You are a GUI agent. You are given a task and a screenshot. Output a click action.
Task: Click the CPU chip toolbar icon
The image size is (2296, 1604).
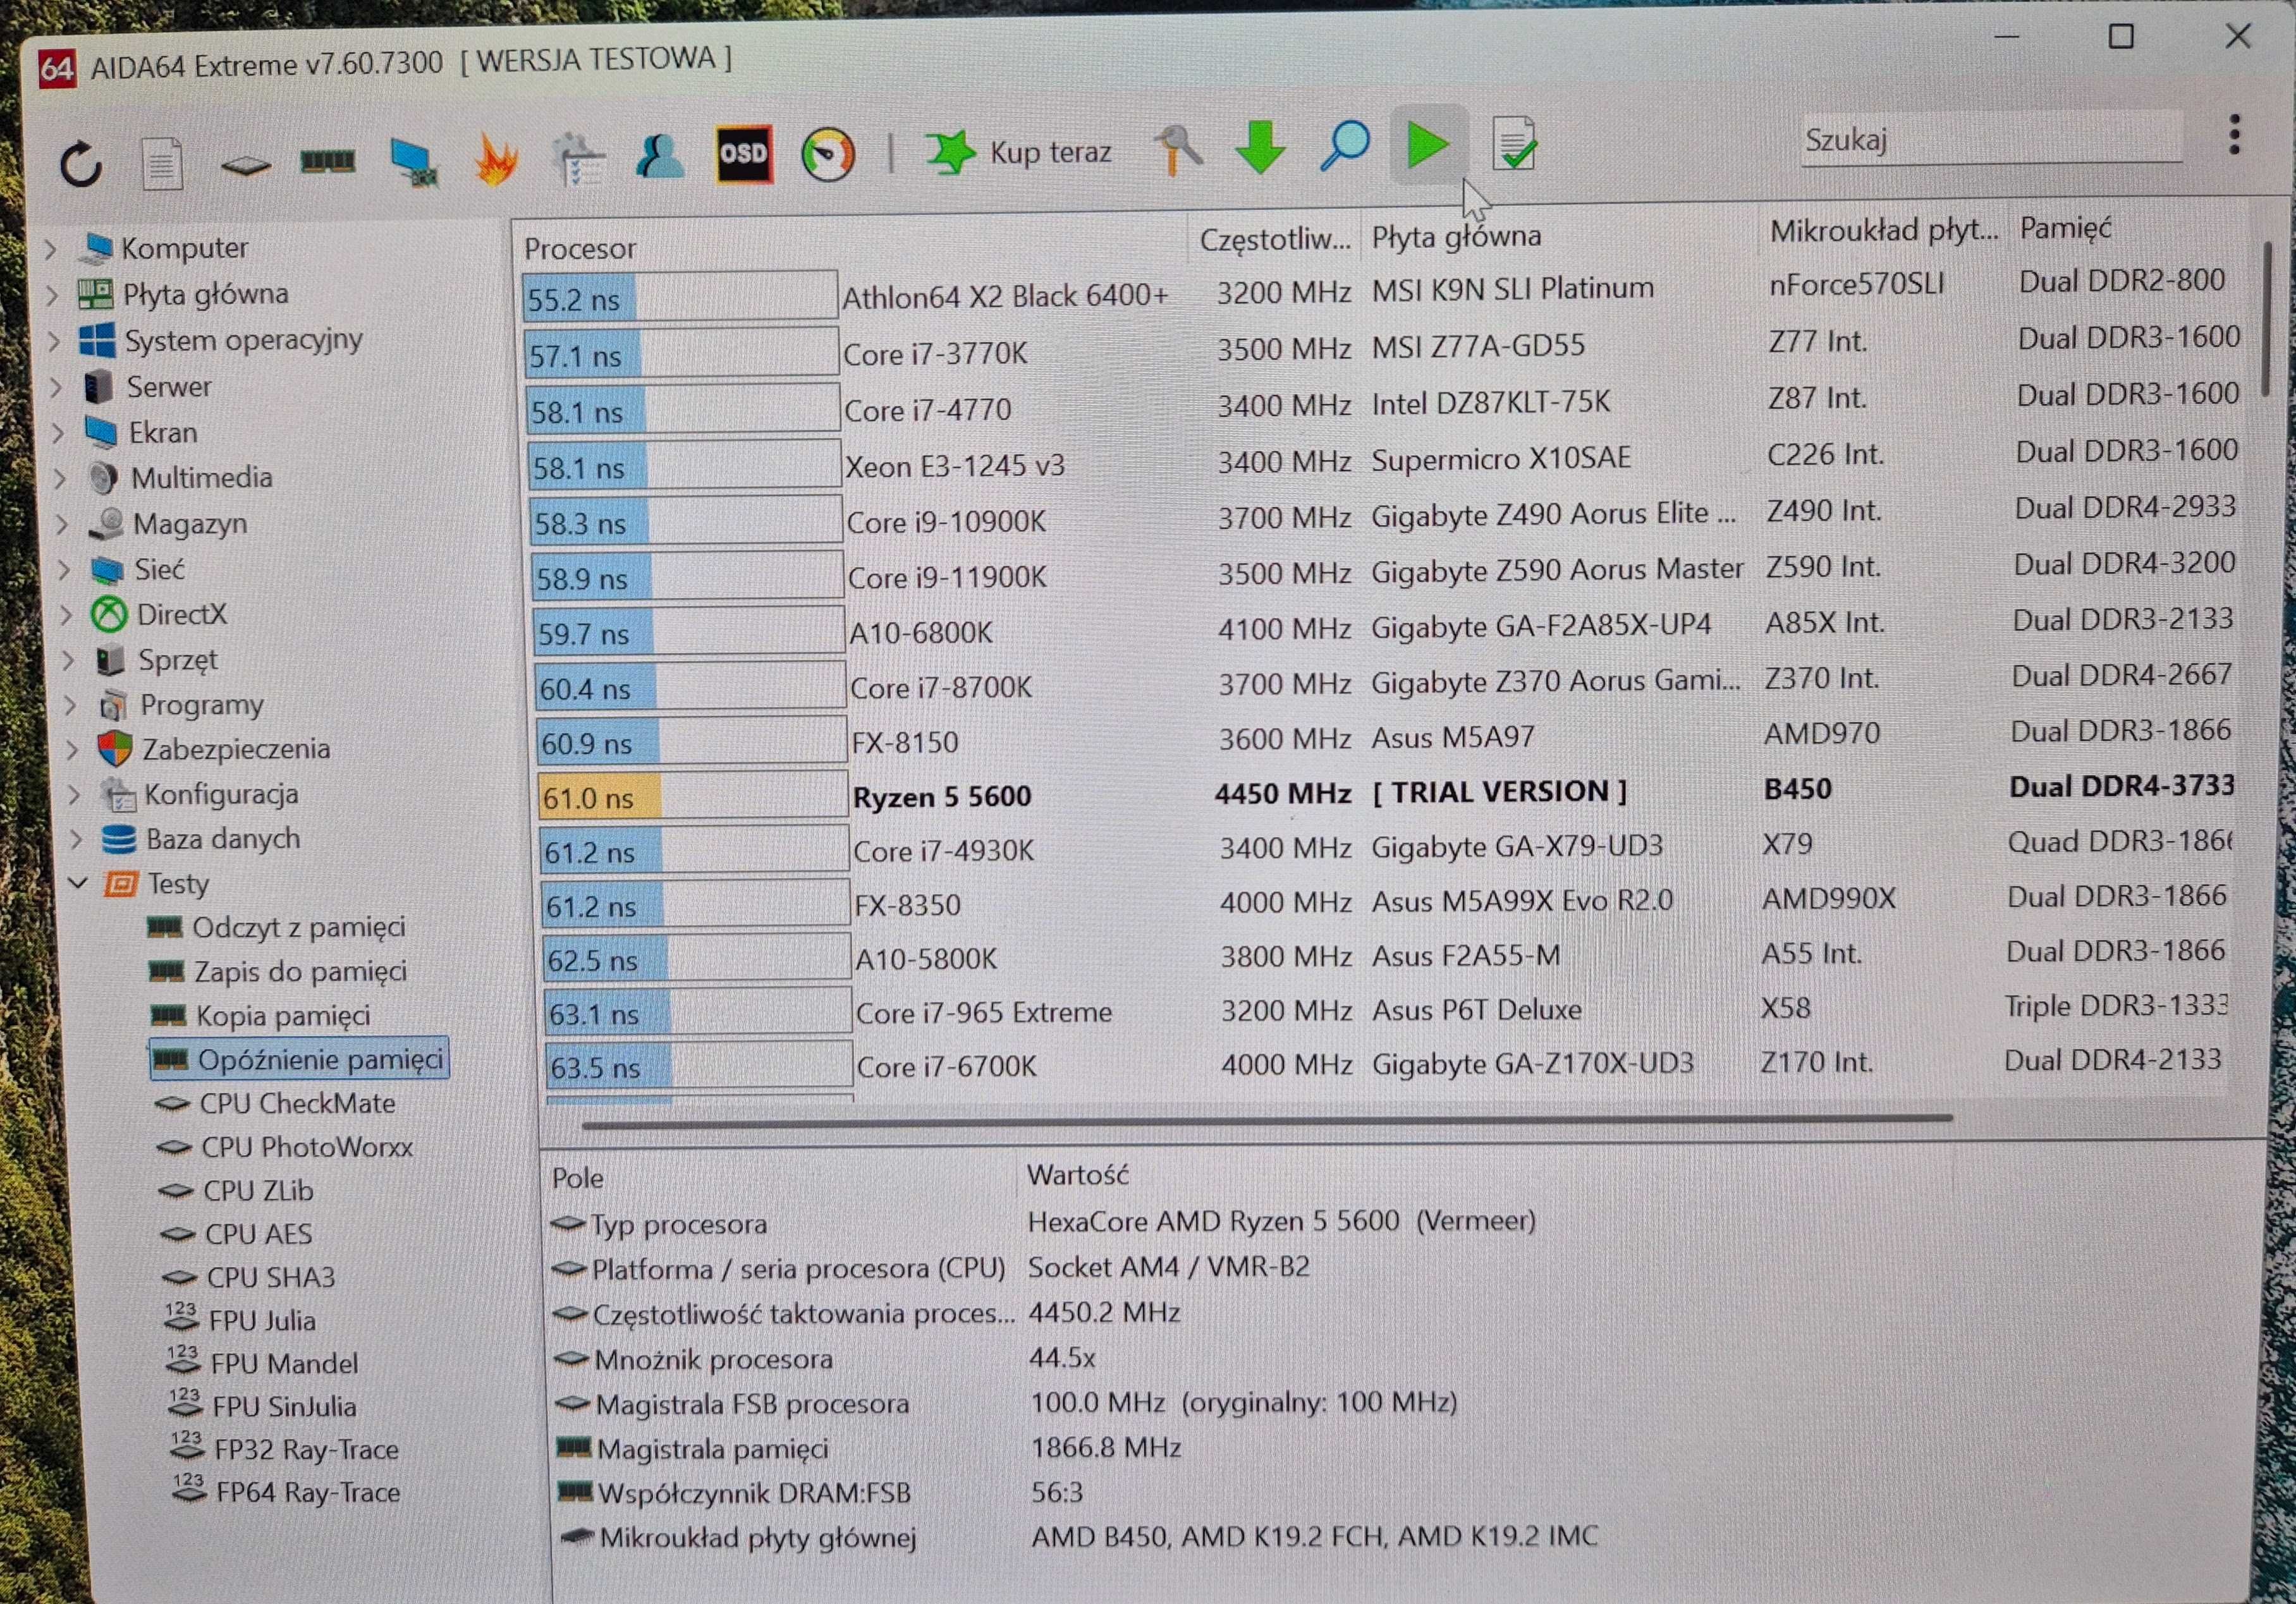[x=245, y=165]
